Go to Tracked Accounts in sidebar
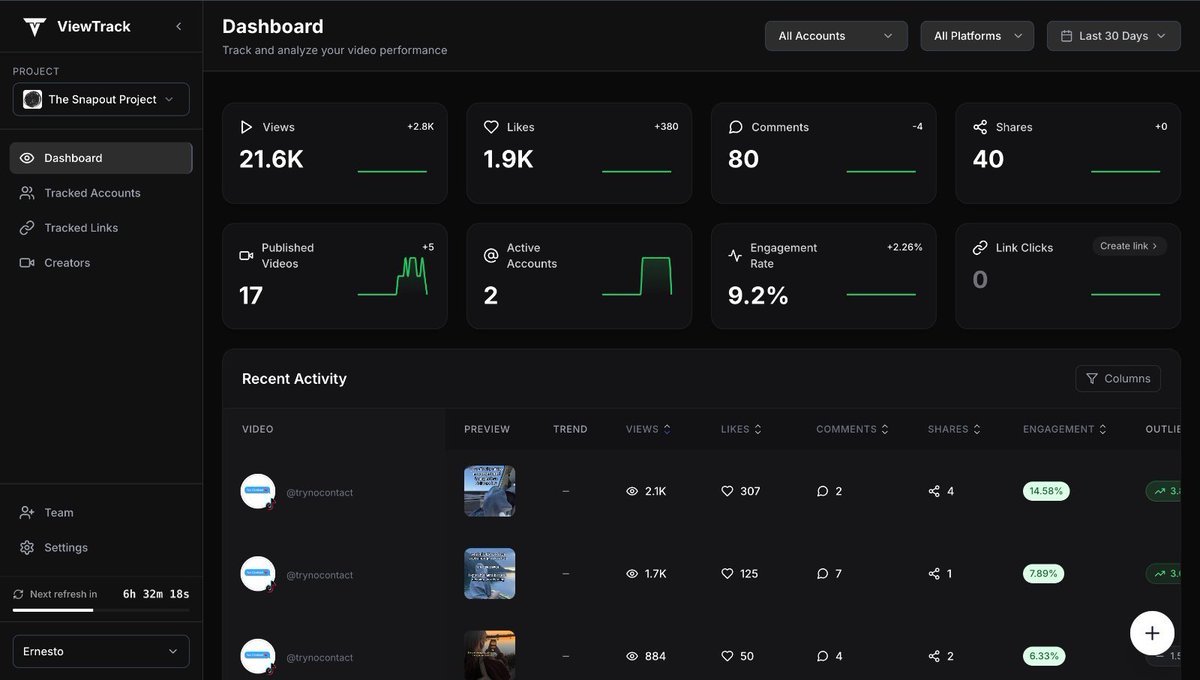Viewport: 1200px width, 680px height. pos(92,193)
